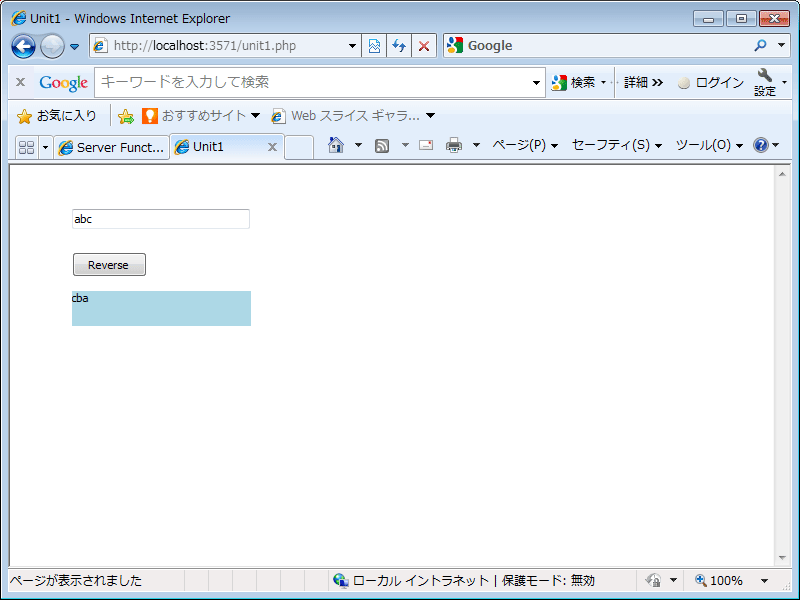Viewport: 800px width, 600px height.
Task: Close the Unit1 tab
Action: click(x=272, y=147)
